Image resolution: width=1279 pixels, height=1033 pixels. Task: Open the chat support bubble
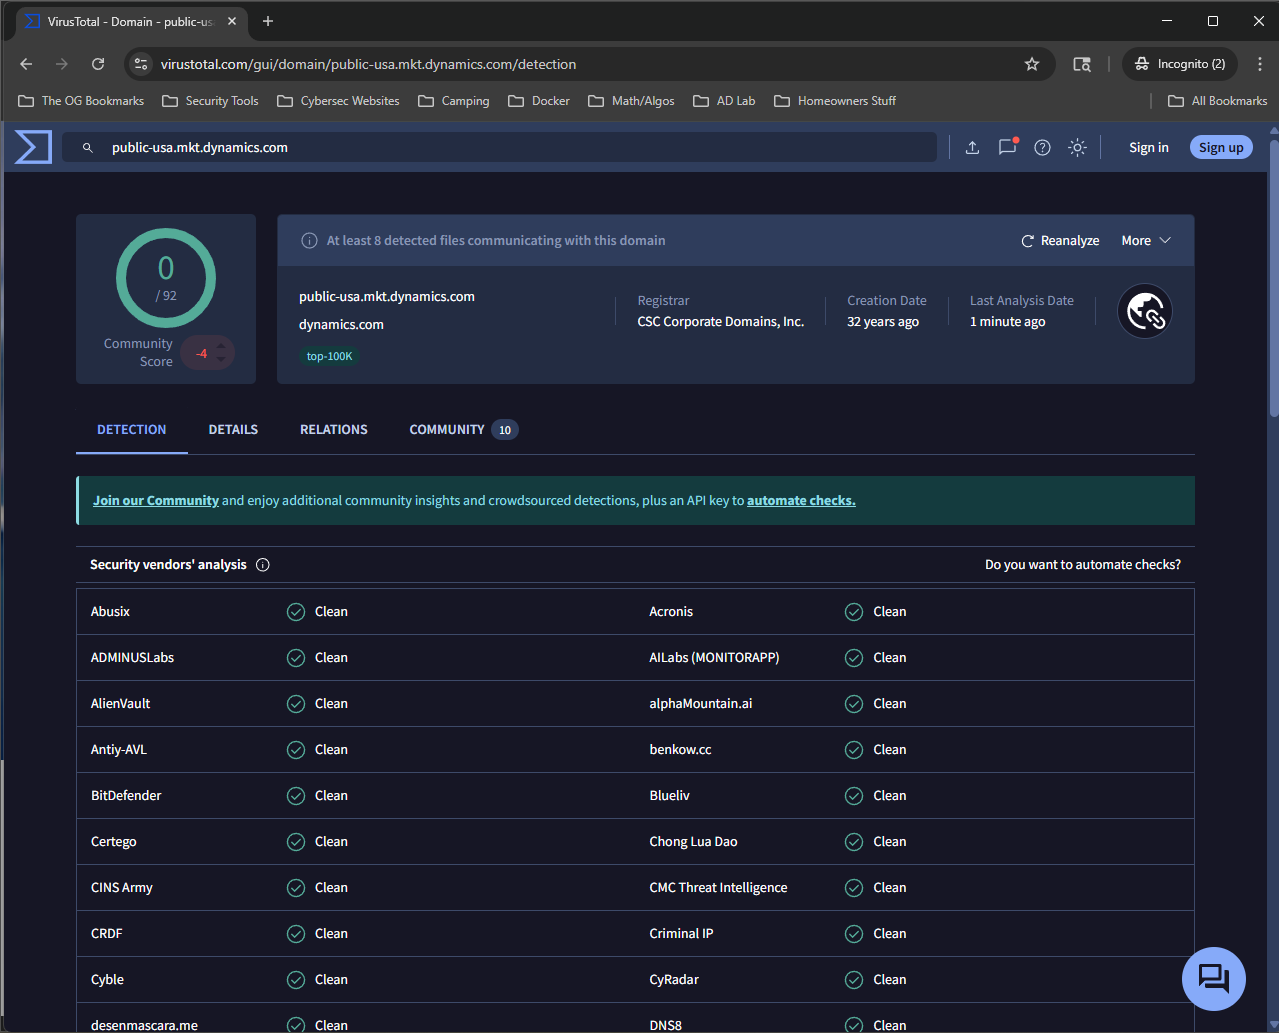pyautogui.click(x=1213, y=979)
